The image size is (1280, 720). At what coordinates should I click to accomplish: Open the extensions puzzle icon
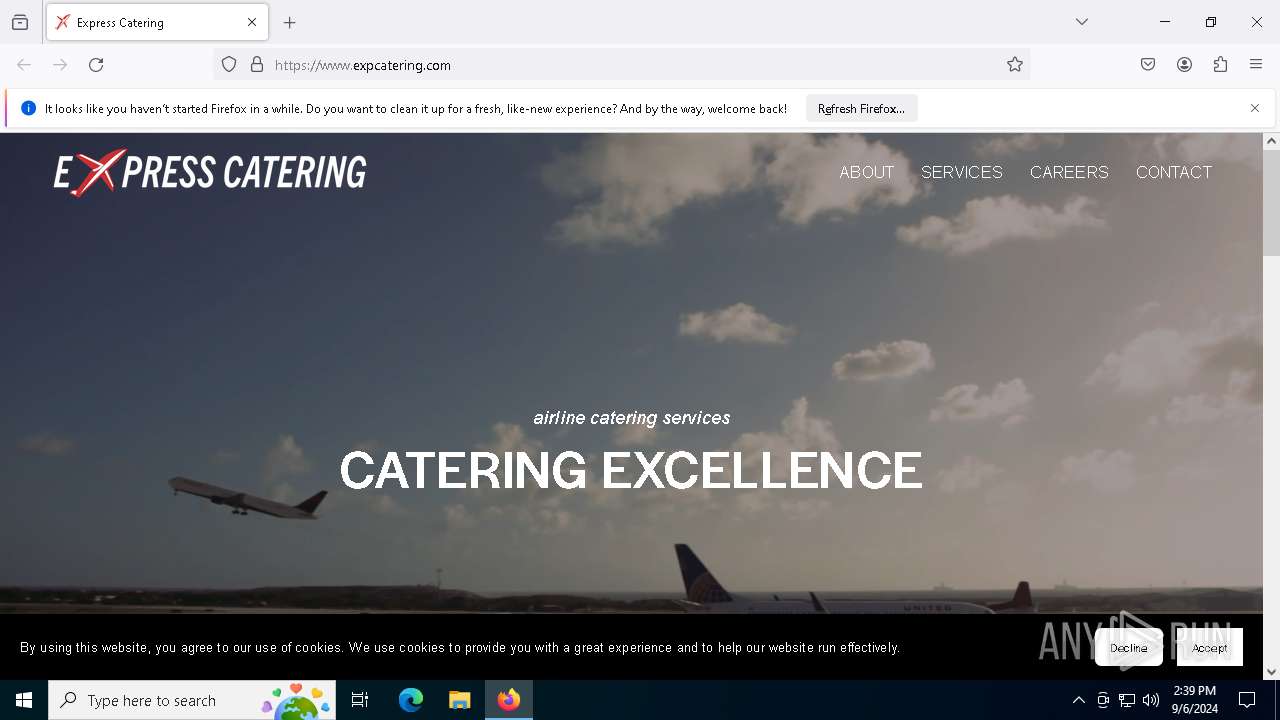point(1220,65)
